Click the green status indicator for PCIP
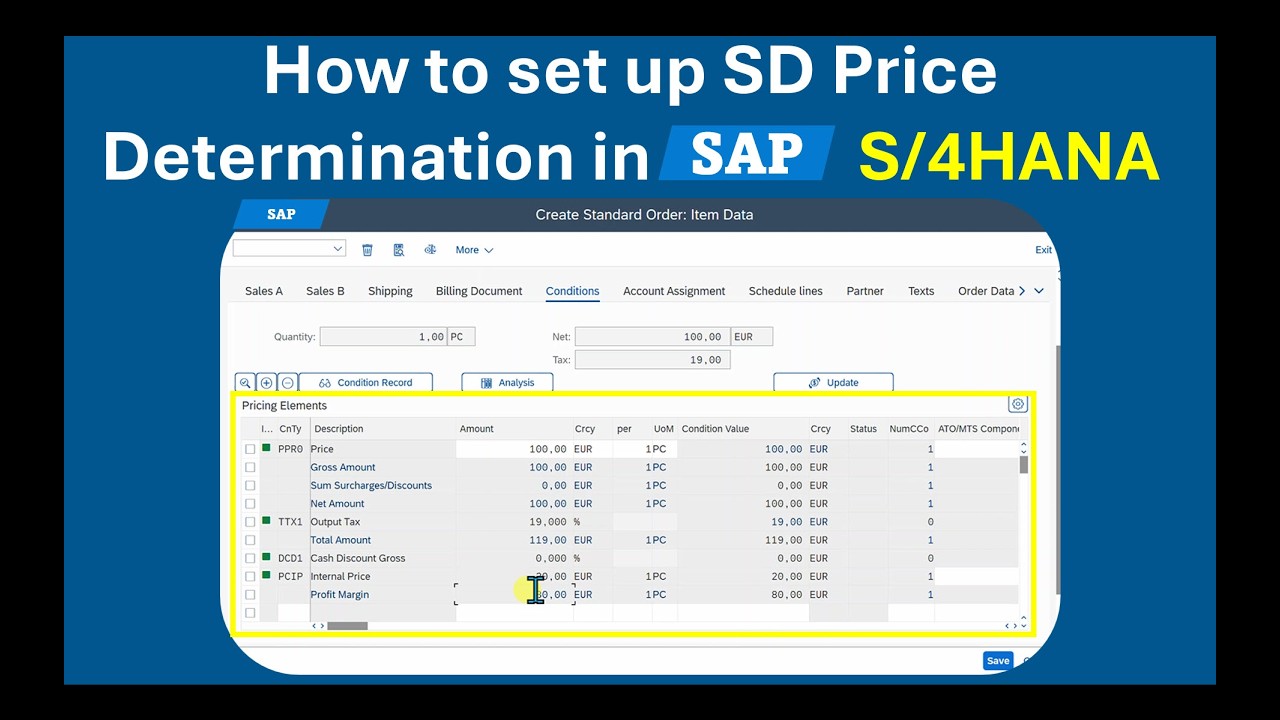 tap(266, 575)
